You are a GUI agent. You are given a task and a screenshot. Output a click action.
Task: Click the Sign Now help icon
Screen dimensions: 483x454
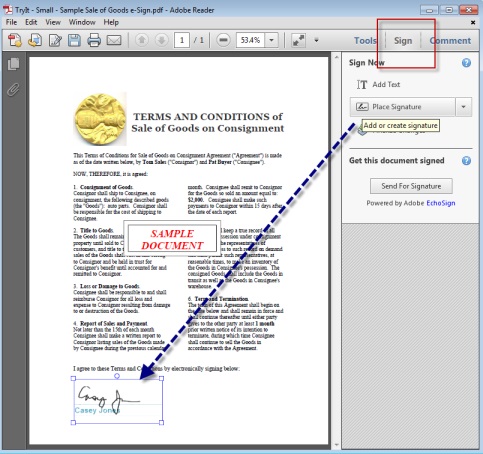(466, 63)
